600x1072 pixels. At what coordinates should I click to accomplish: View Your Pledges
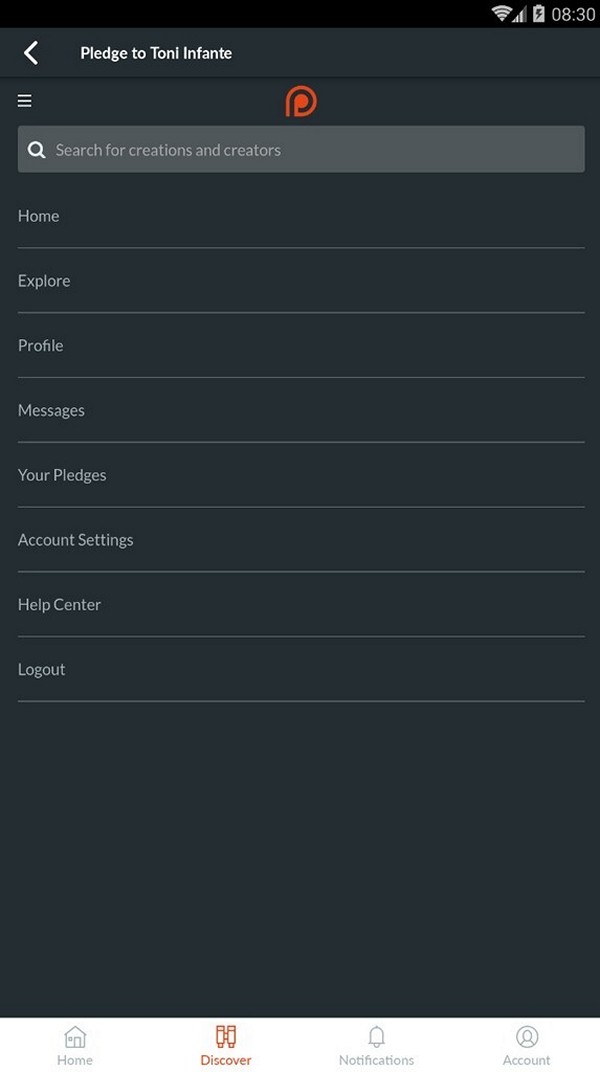(301, 475)
